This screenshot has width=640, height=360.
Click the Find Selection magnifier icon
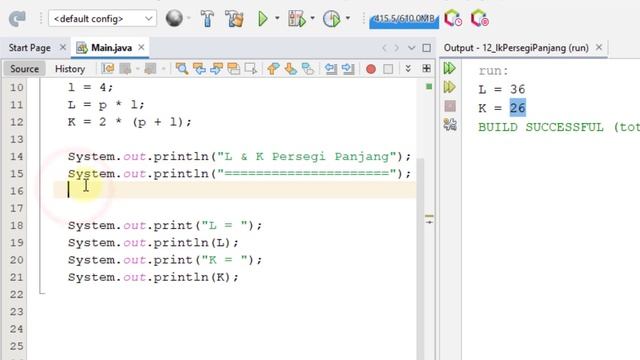coord(182,69)
